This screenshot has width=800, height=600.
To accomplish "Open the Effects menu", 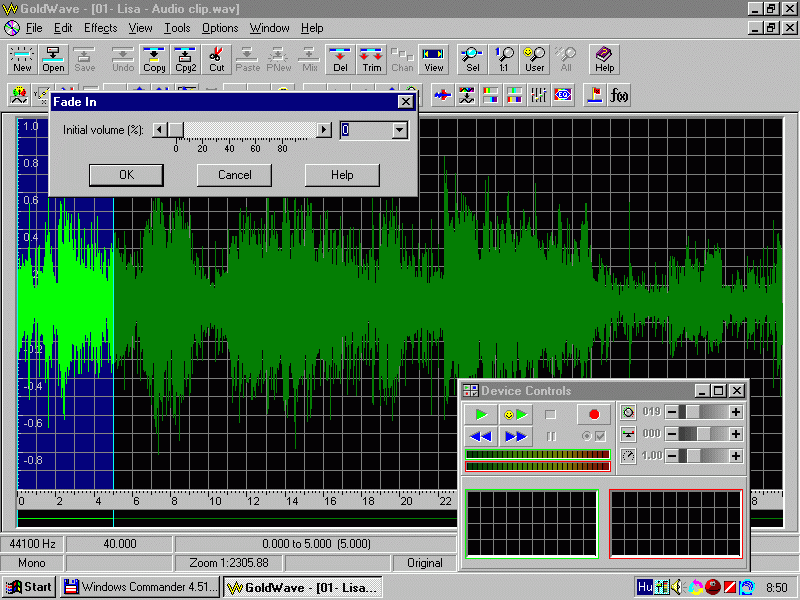I will click(101, 28).
